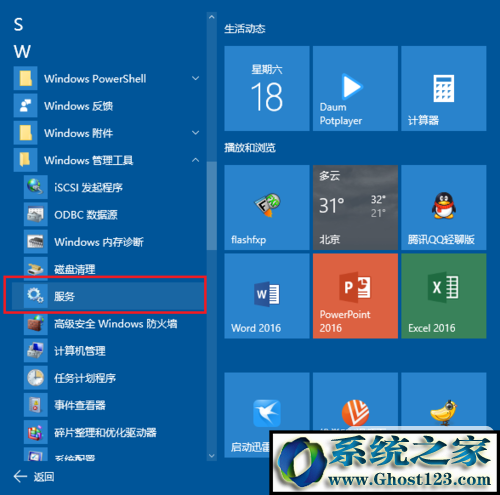Open the Word 2016 tile

pyautogui.click(x=267, y=296)
